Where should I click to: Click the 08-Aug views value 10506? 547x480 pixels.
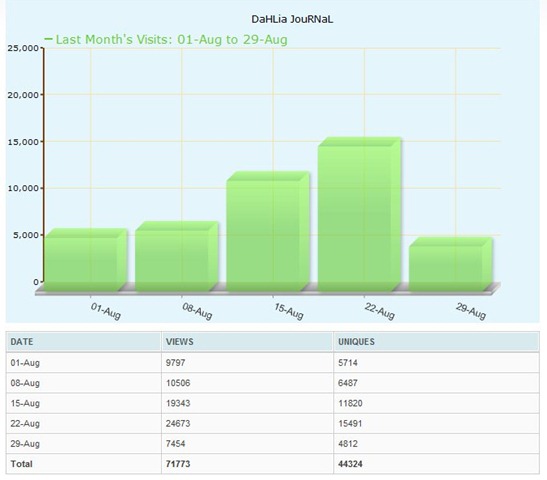pos(178,383)
